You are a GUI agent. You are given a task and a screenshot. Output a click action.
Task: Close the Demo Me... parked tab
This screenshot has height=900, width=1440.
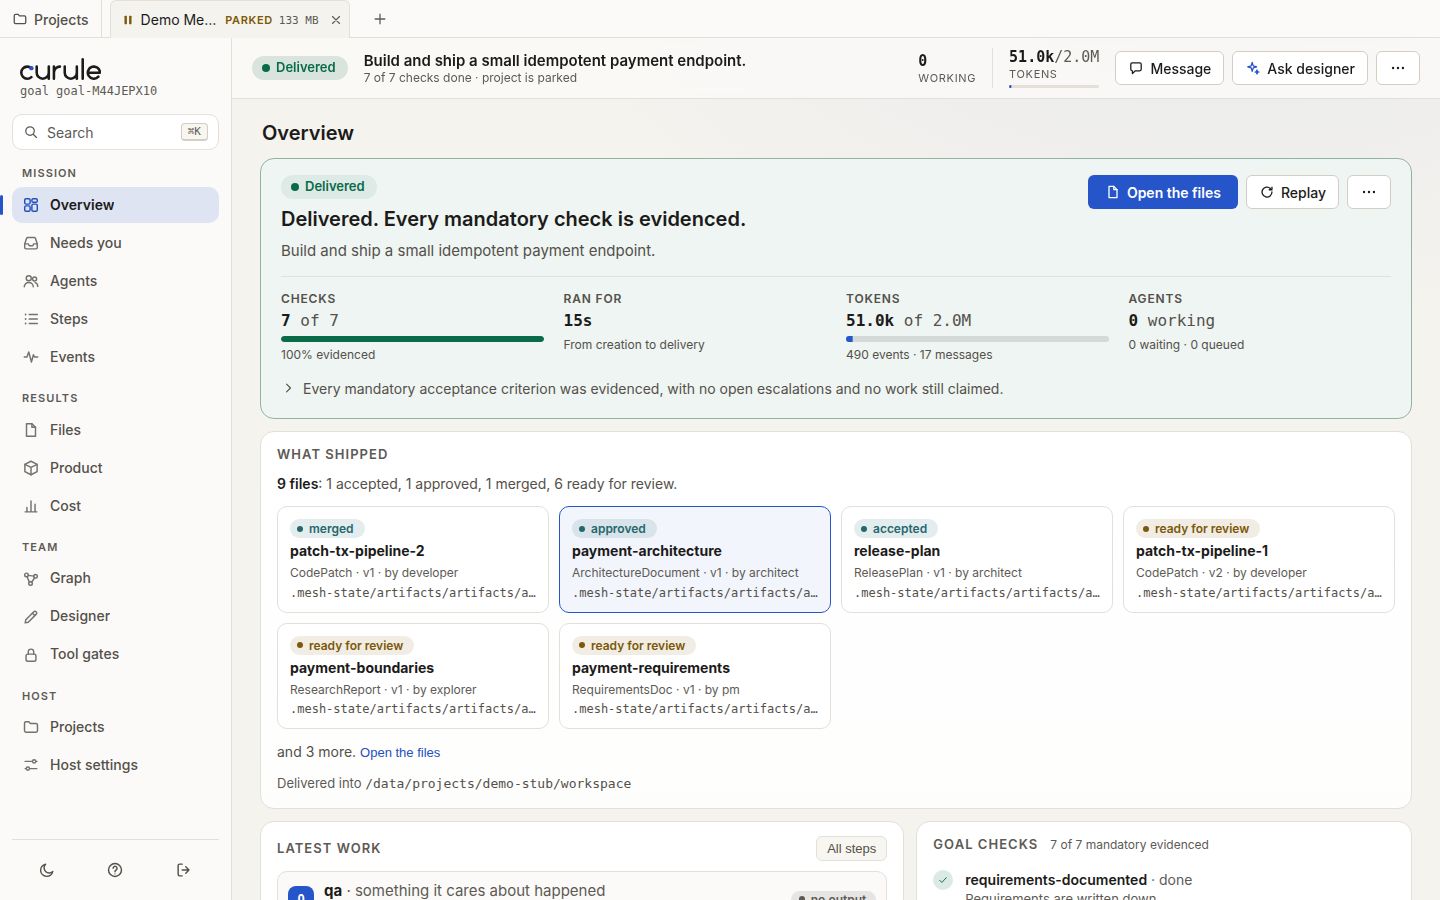click(336, 20)
